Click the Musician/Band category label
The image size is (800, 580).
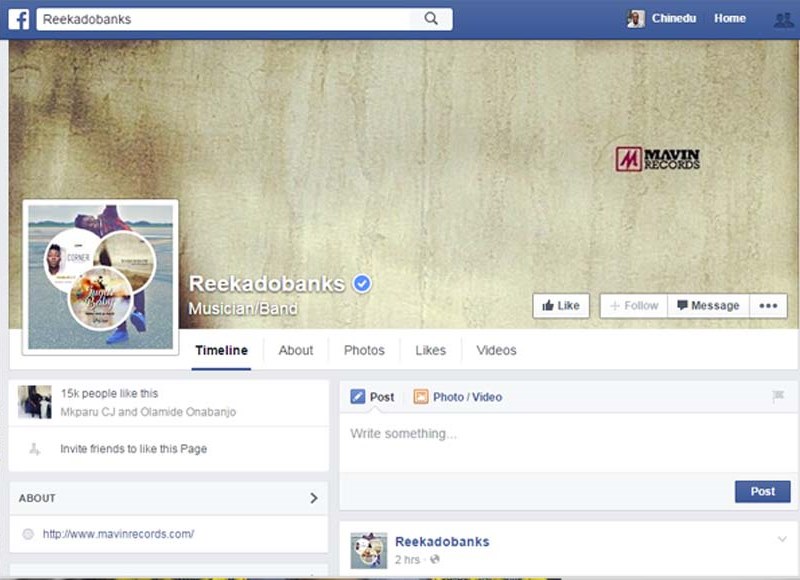tap(243, 309)
